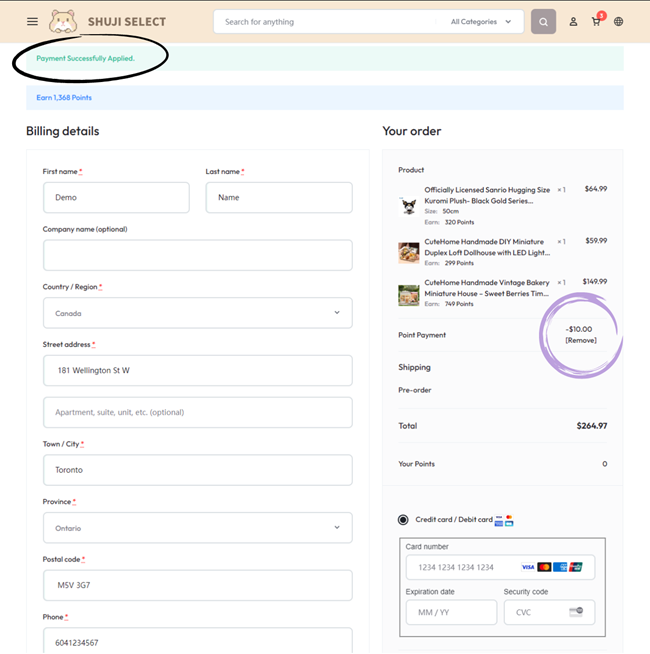650x654 pixels.
Task: Click the Last name field
Action: click(x=279, y=197)
